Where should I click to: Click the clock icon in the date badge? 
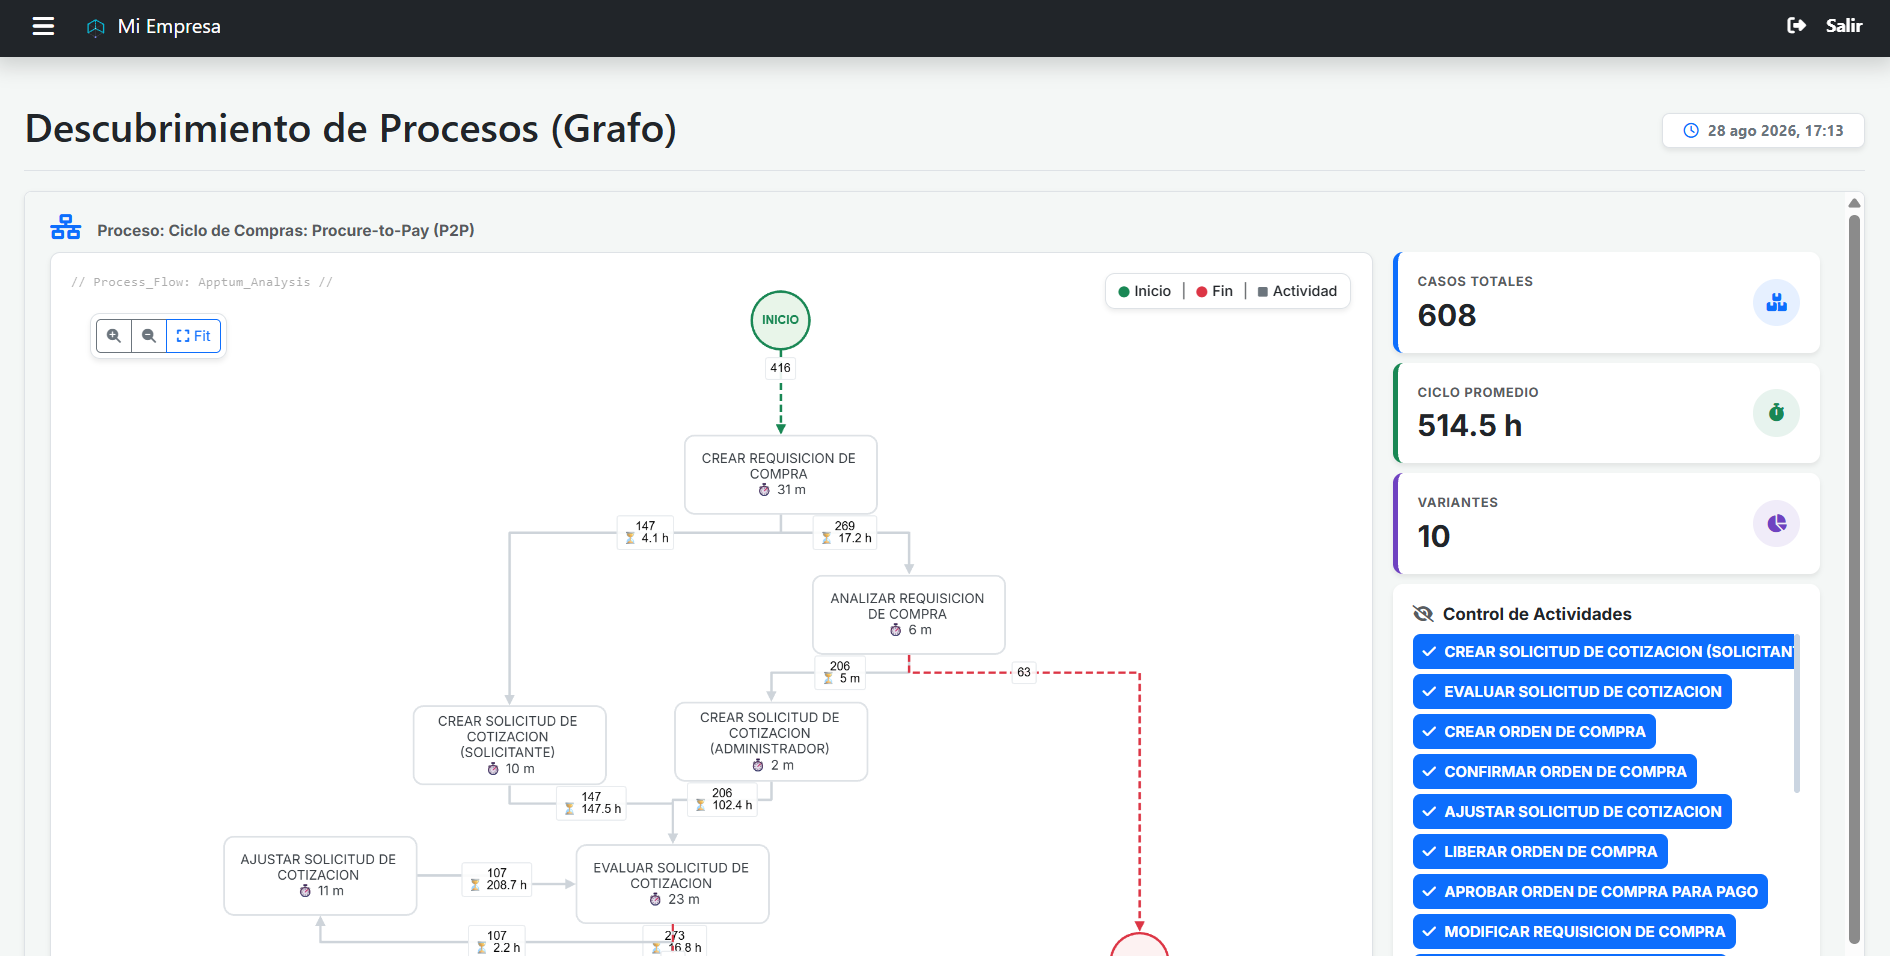pyautogui.click(x=1691, y=131)
